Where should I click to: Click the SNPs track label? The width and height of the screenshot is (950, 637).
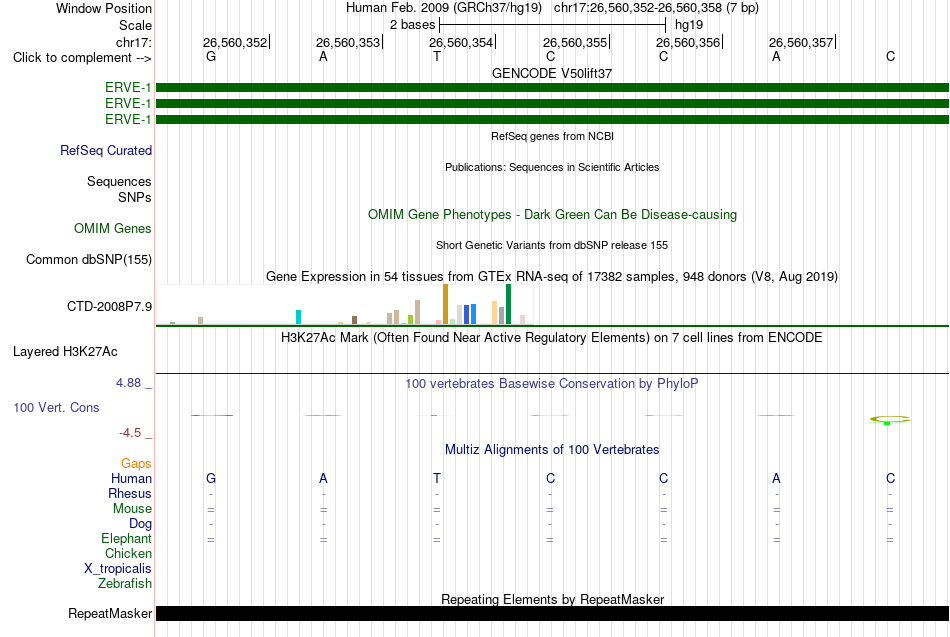[135, 197]
